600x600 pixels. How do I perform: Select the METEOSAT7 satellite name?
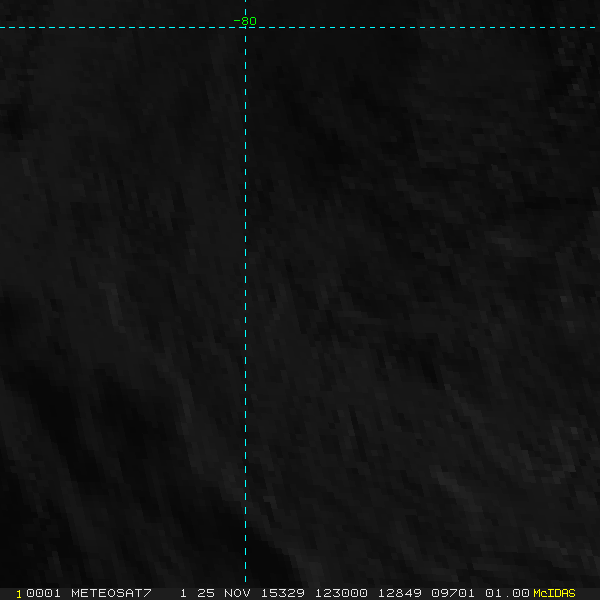point(111,593)
